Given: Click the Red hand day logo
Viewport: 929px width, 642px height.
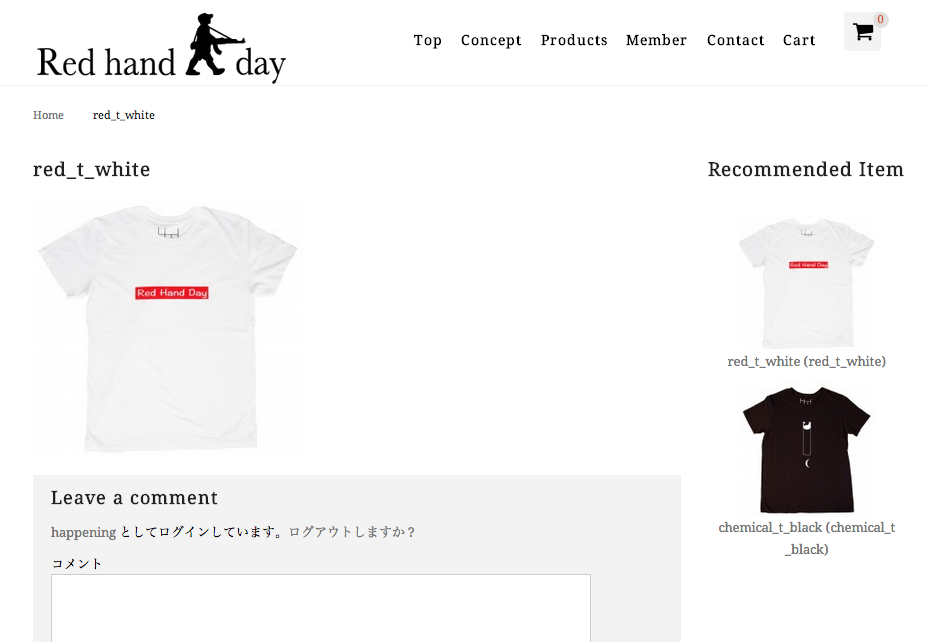Looking at the screenshot, I should [x=161, y=49].
